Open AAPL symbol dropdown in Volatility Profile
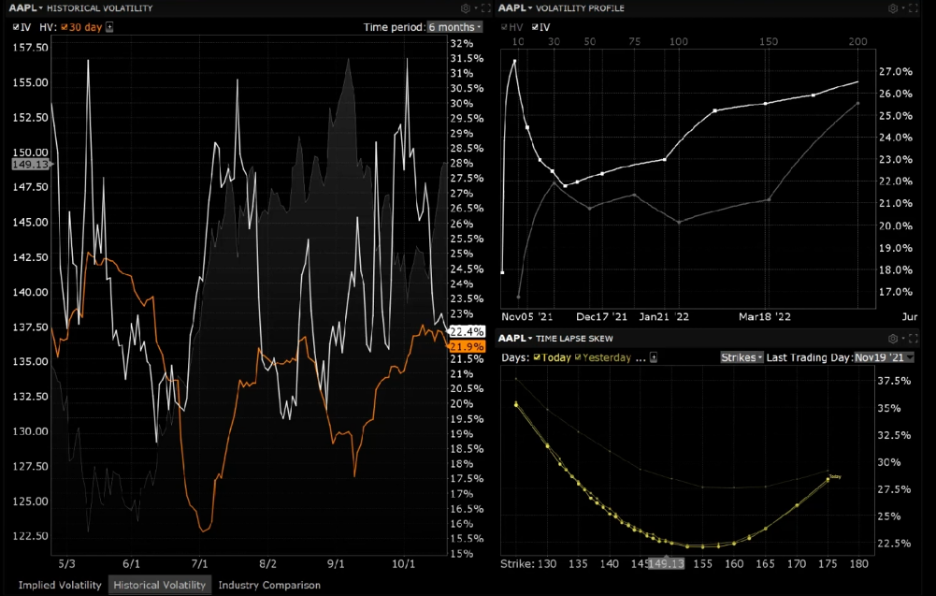Screen dimensions: 936x596 click(x=515, y=8)
